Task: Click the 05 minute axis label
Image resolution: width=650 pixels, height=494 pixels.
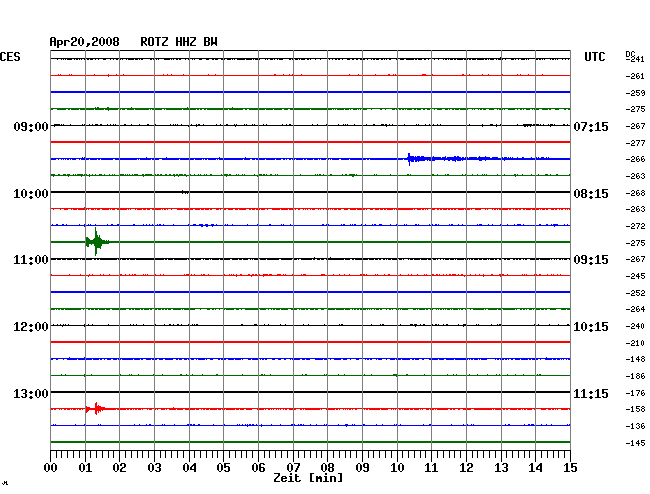Action: click(223, 468)
